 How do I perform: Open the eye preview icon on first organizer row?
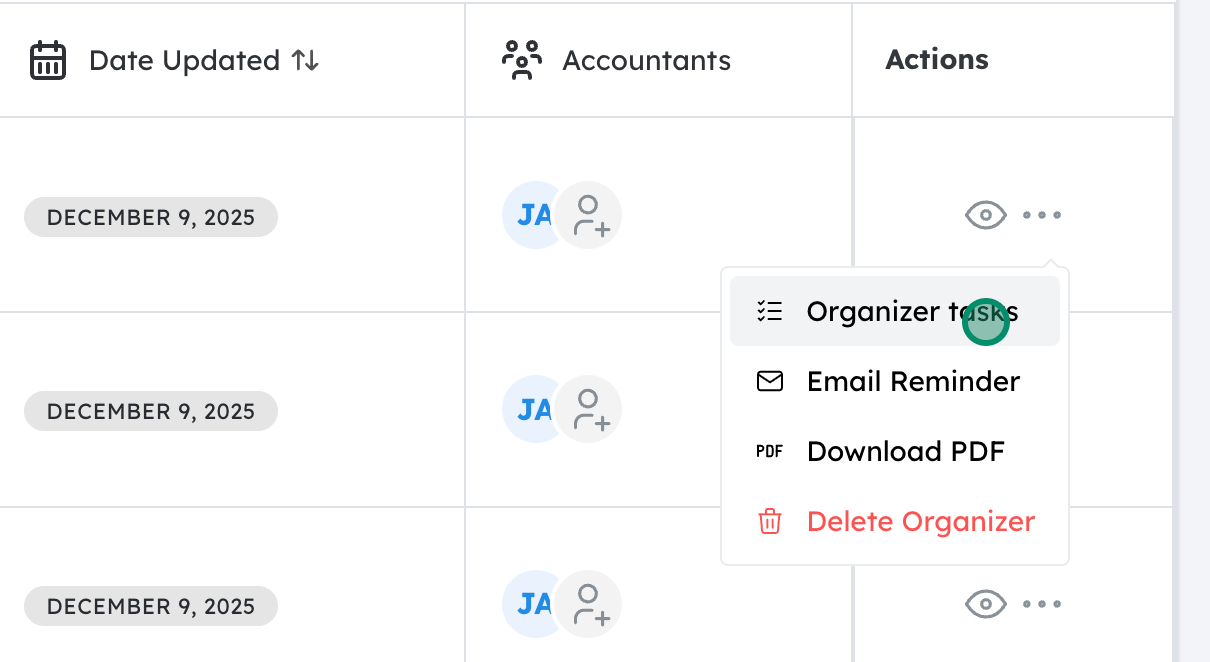tap(986, 215)
